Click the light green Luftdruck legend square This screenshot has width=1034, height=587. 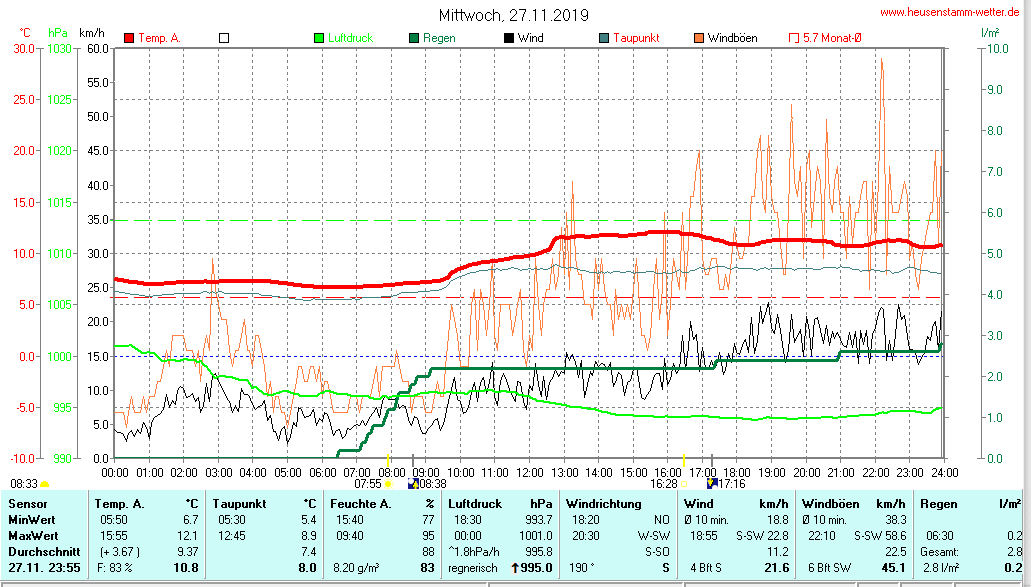(319, 38)
